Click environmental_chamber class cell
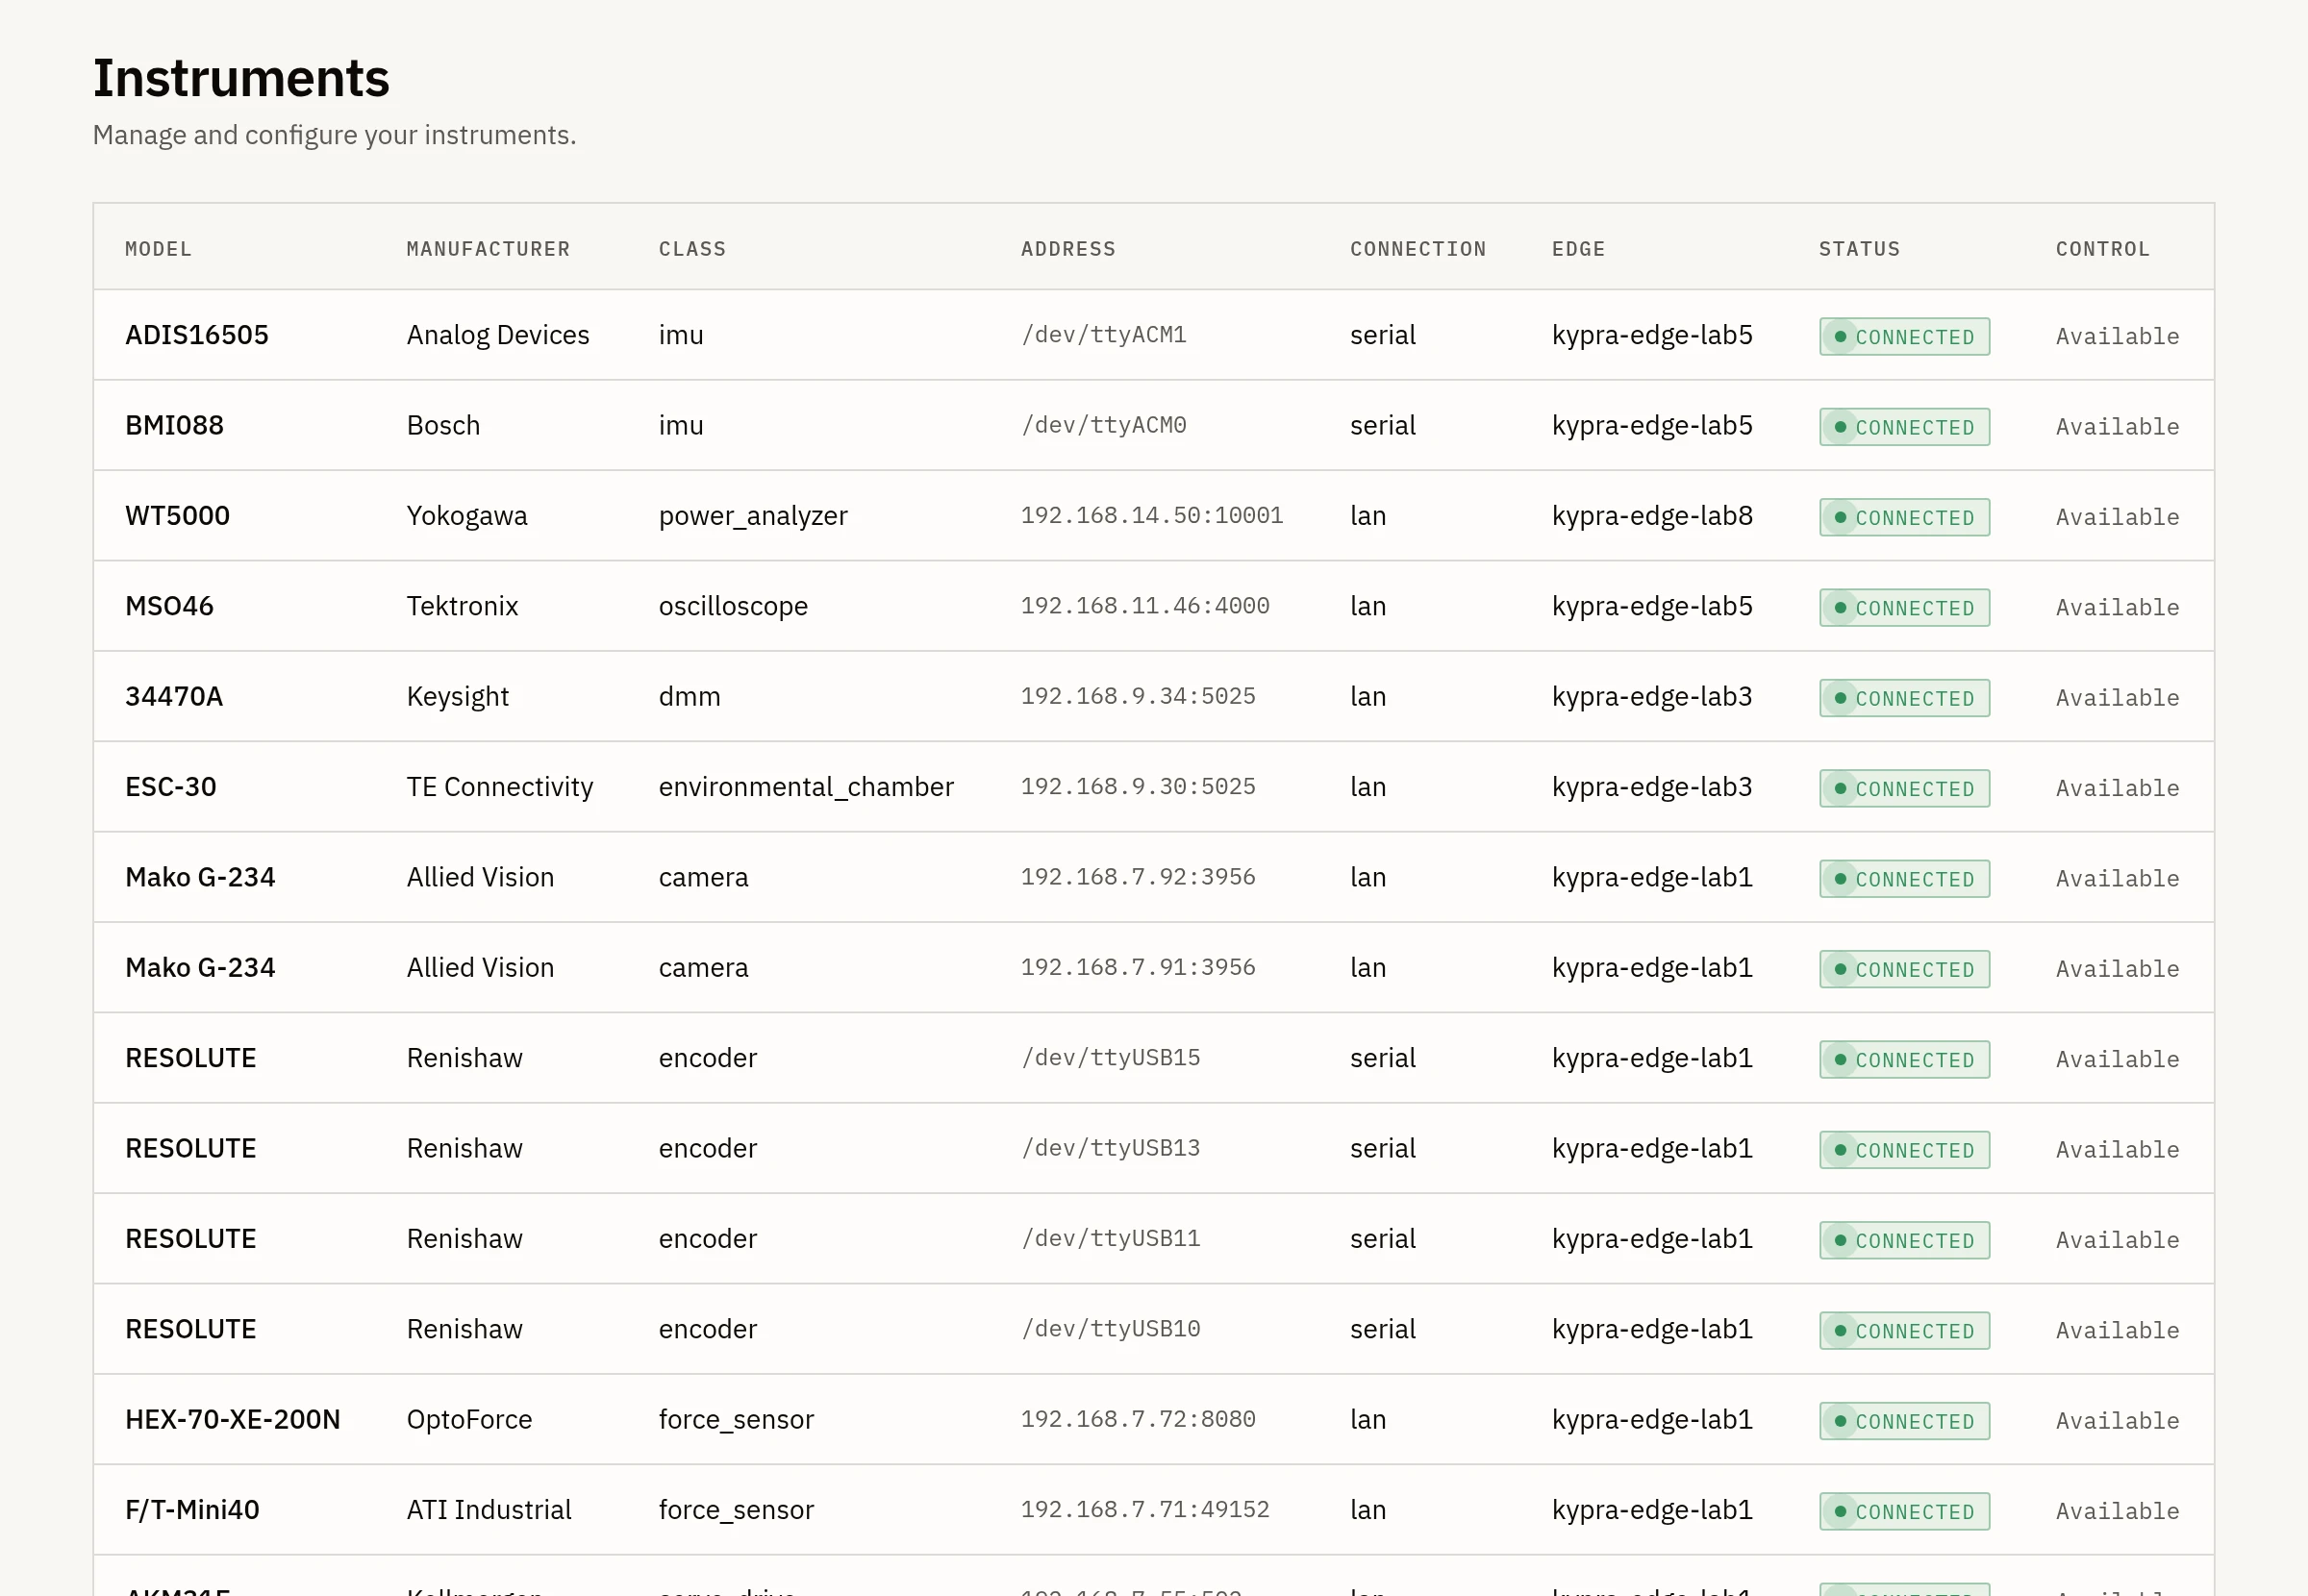The image size is (2308, 1596). point(806,787)
